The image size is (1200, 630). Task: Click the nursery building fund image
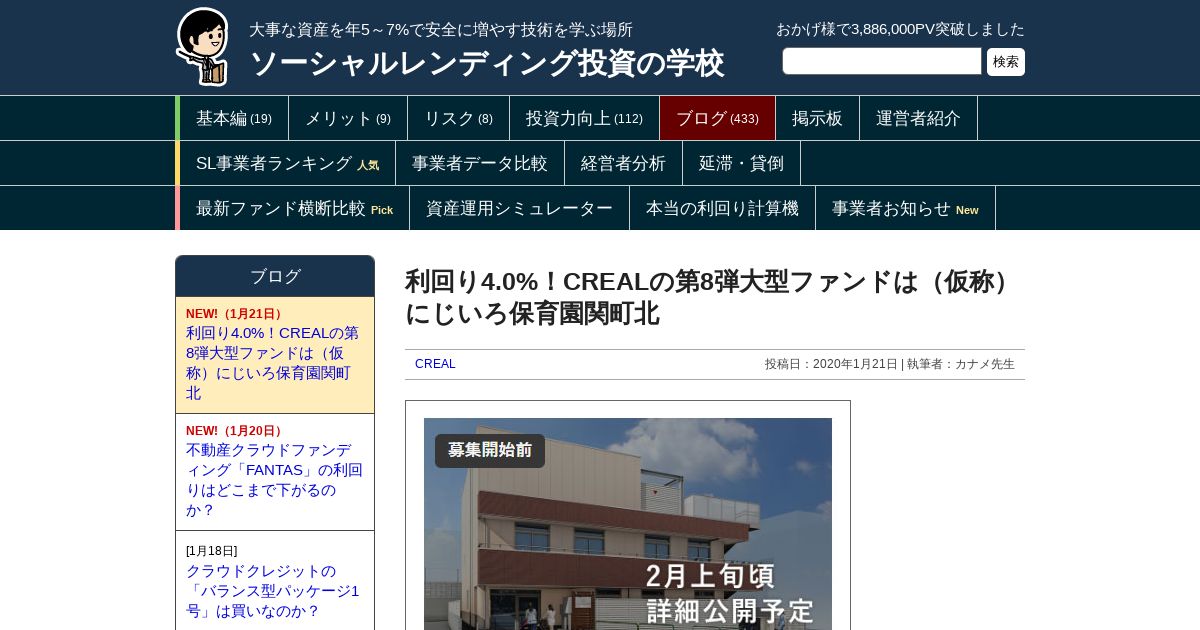[x=628, y=524]
